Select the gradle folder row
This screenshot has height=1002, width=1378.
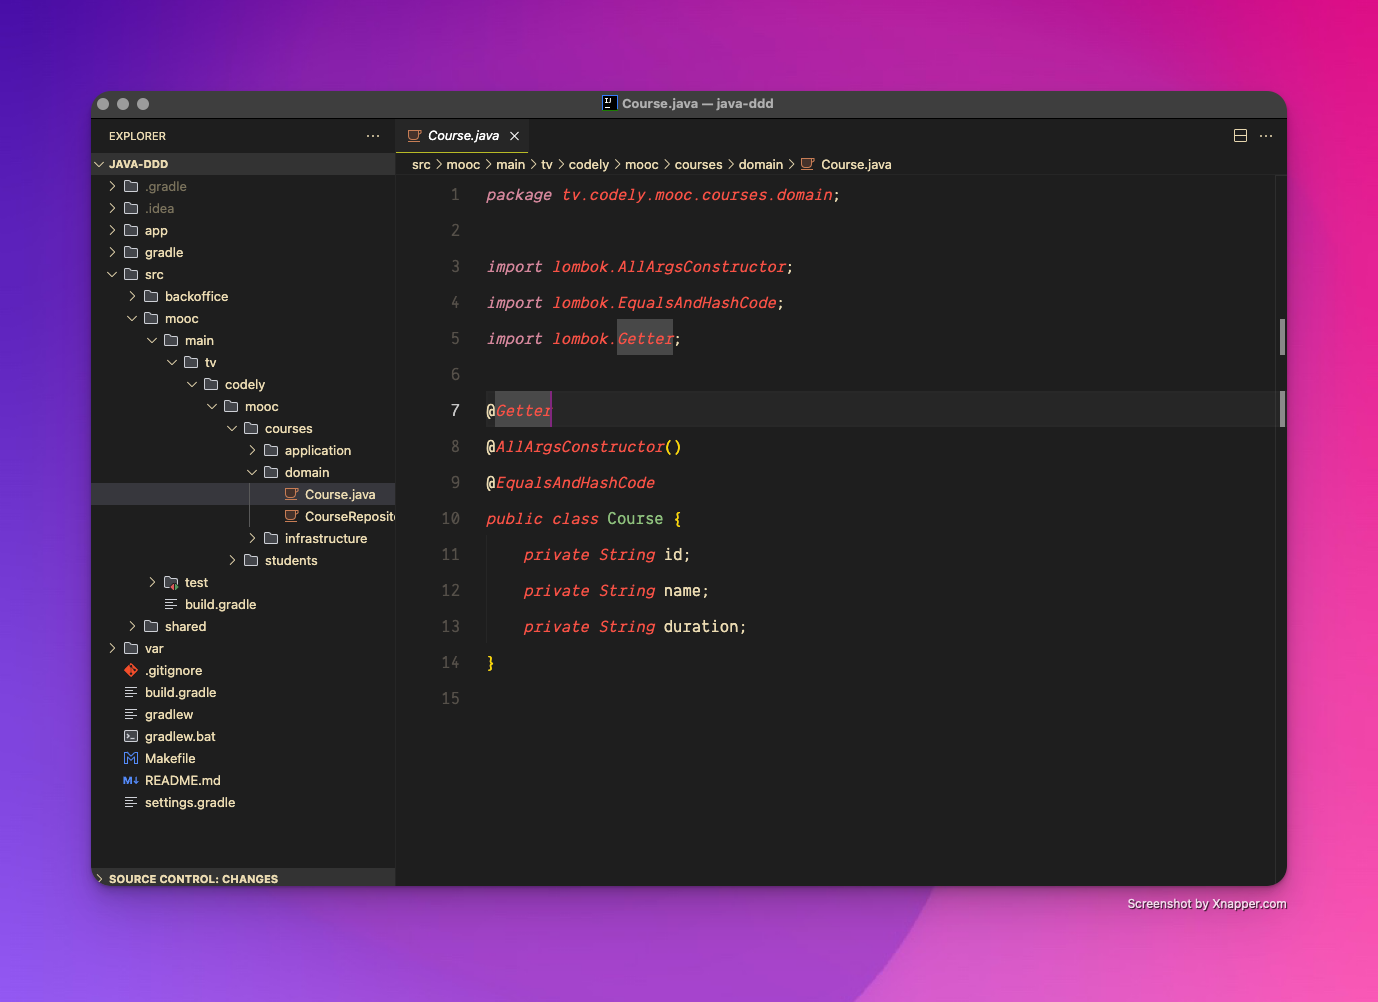pyautogui.click(x=243, y=252)
